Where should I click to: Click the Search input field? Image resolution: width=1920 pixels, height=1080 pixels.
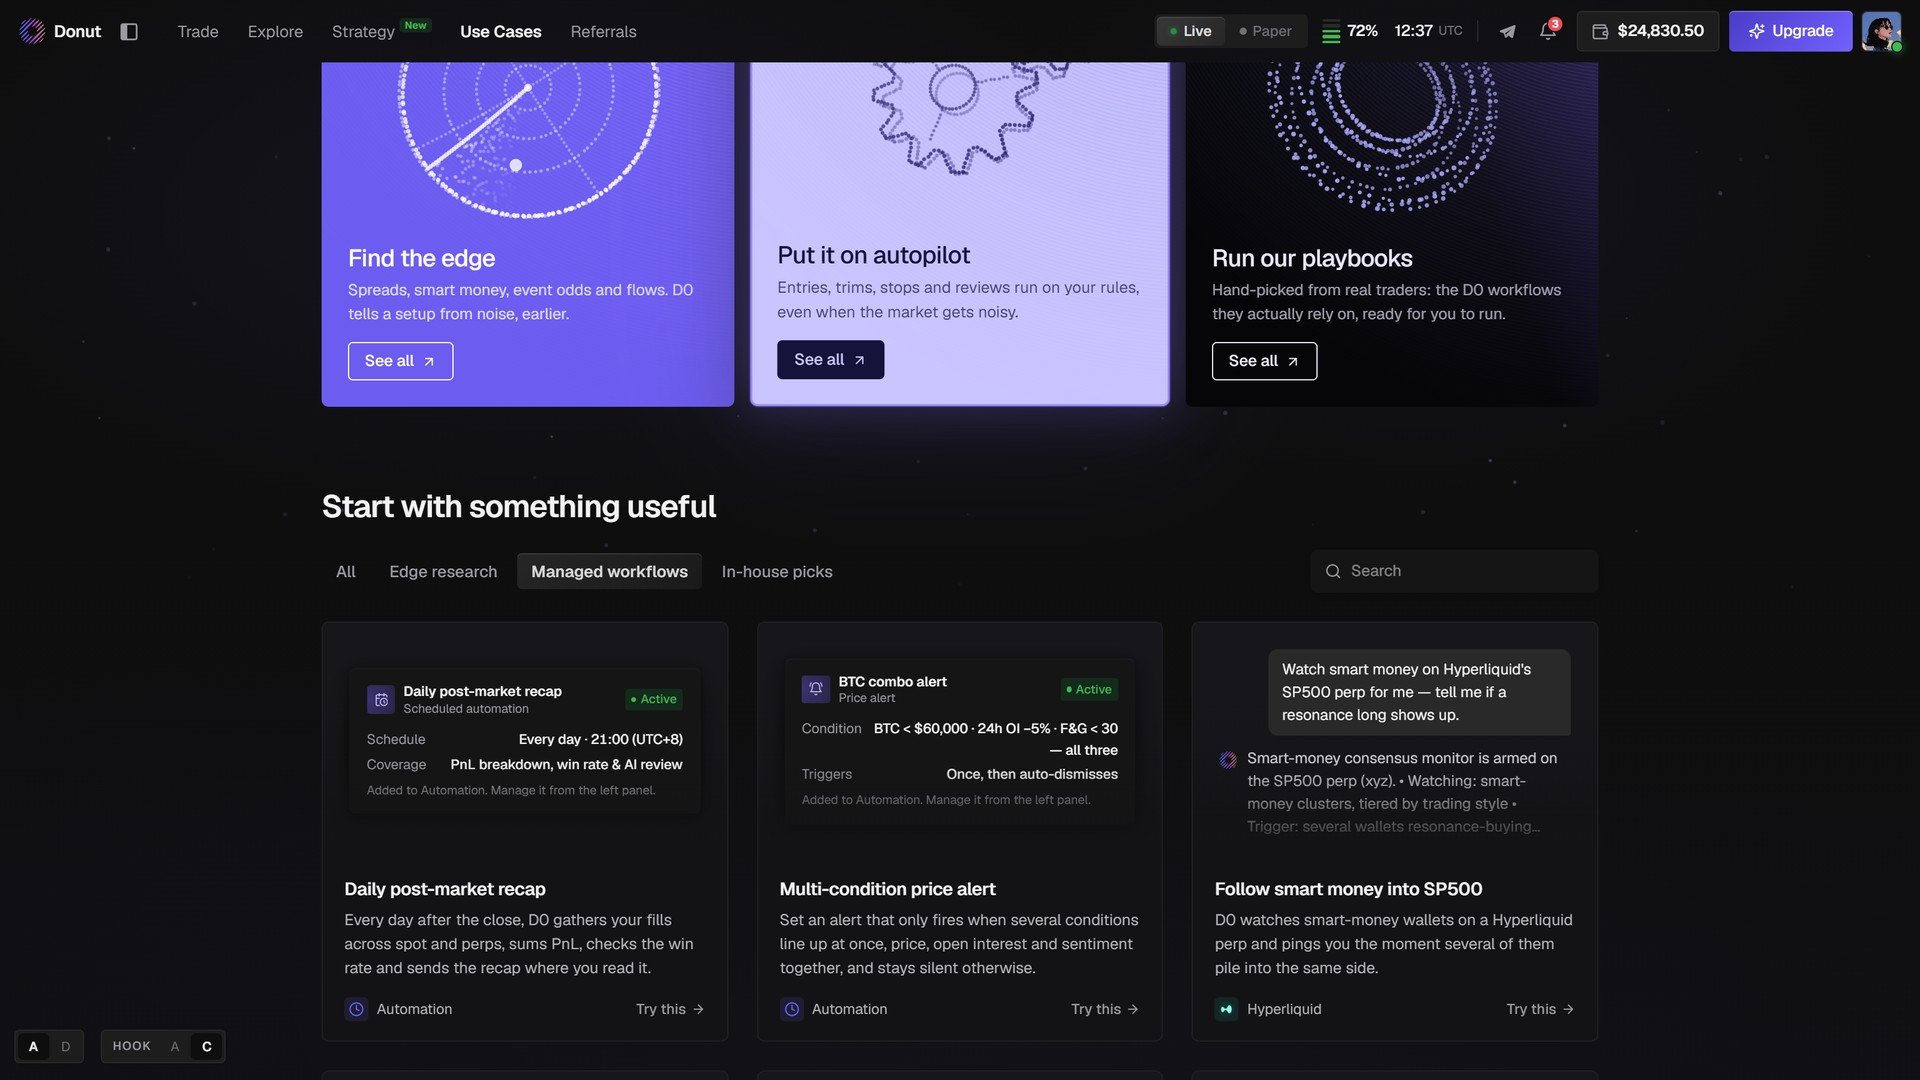click(x=1454, y=571)
